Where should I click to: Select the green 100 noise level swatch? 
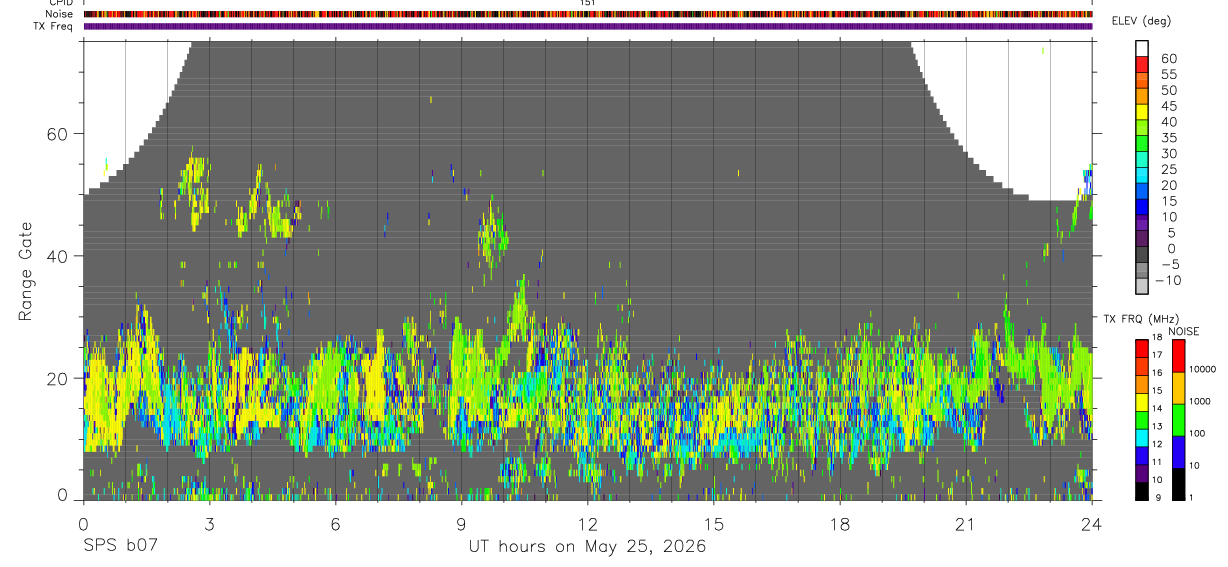(x=1178, y=420)
